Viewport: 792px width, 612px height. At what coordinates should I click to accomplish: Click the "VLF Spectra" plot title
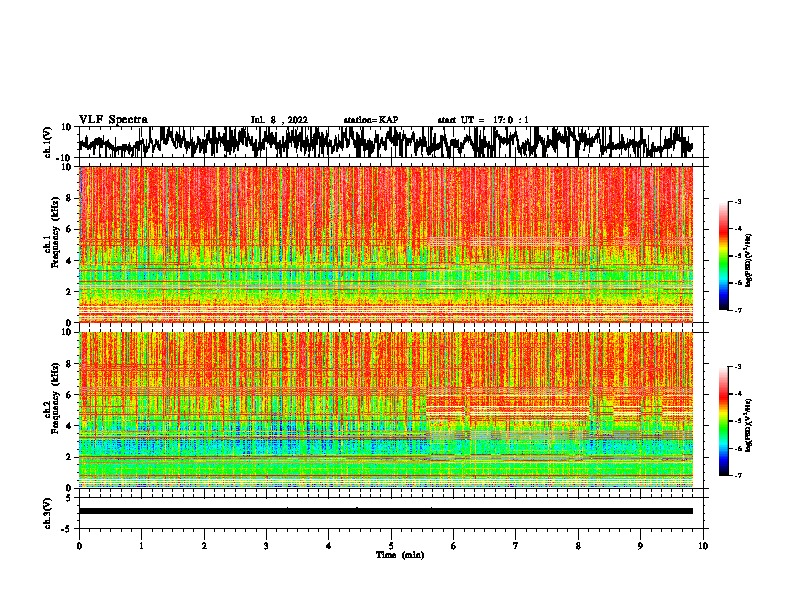point(113,120)
